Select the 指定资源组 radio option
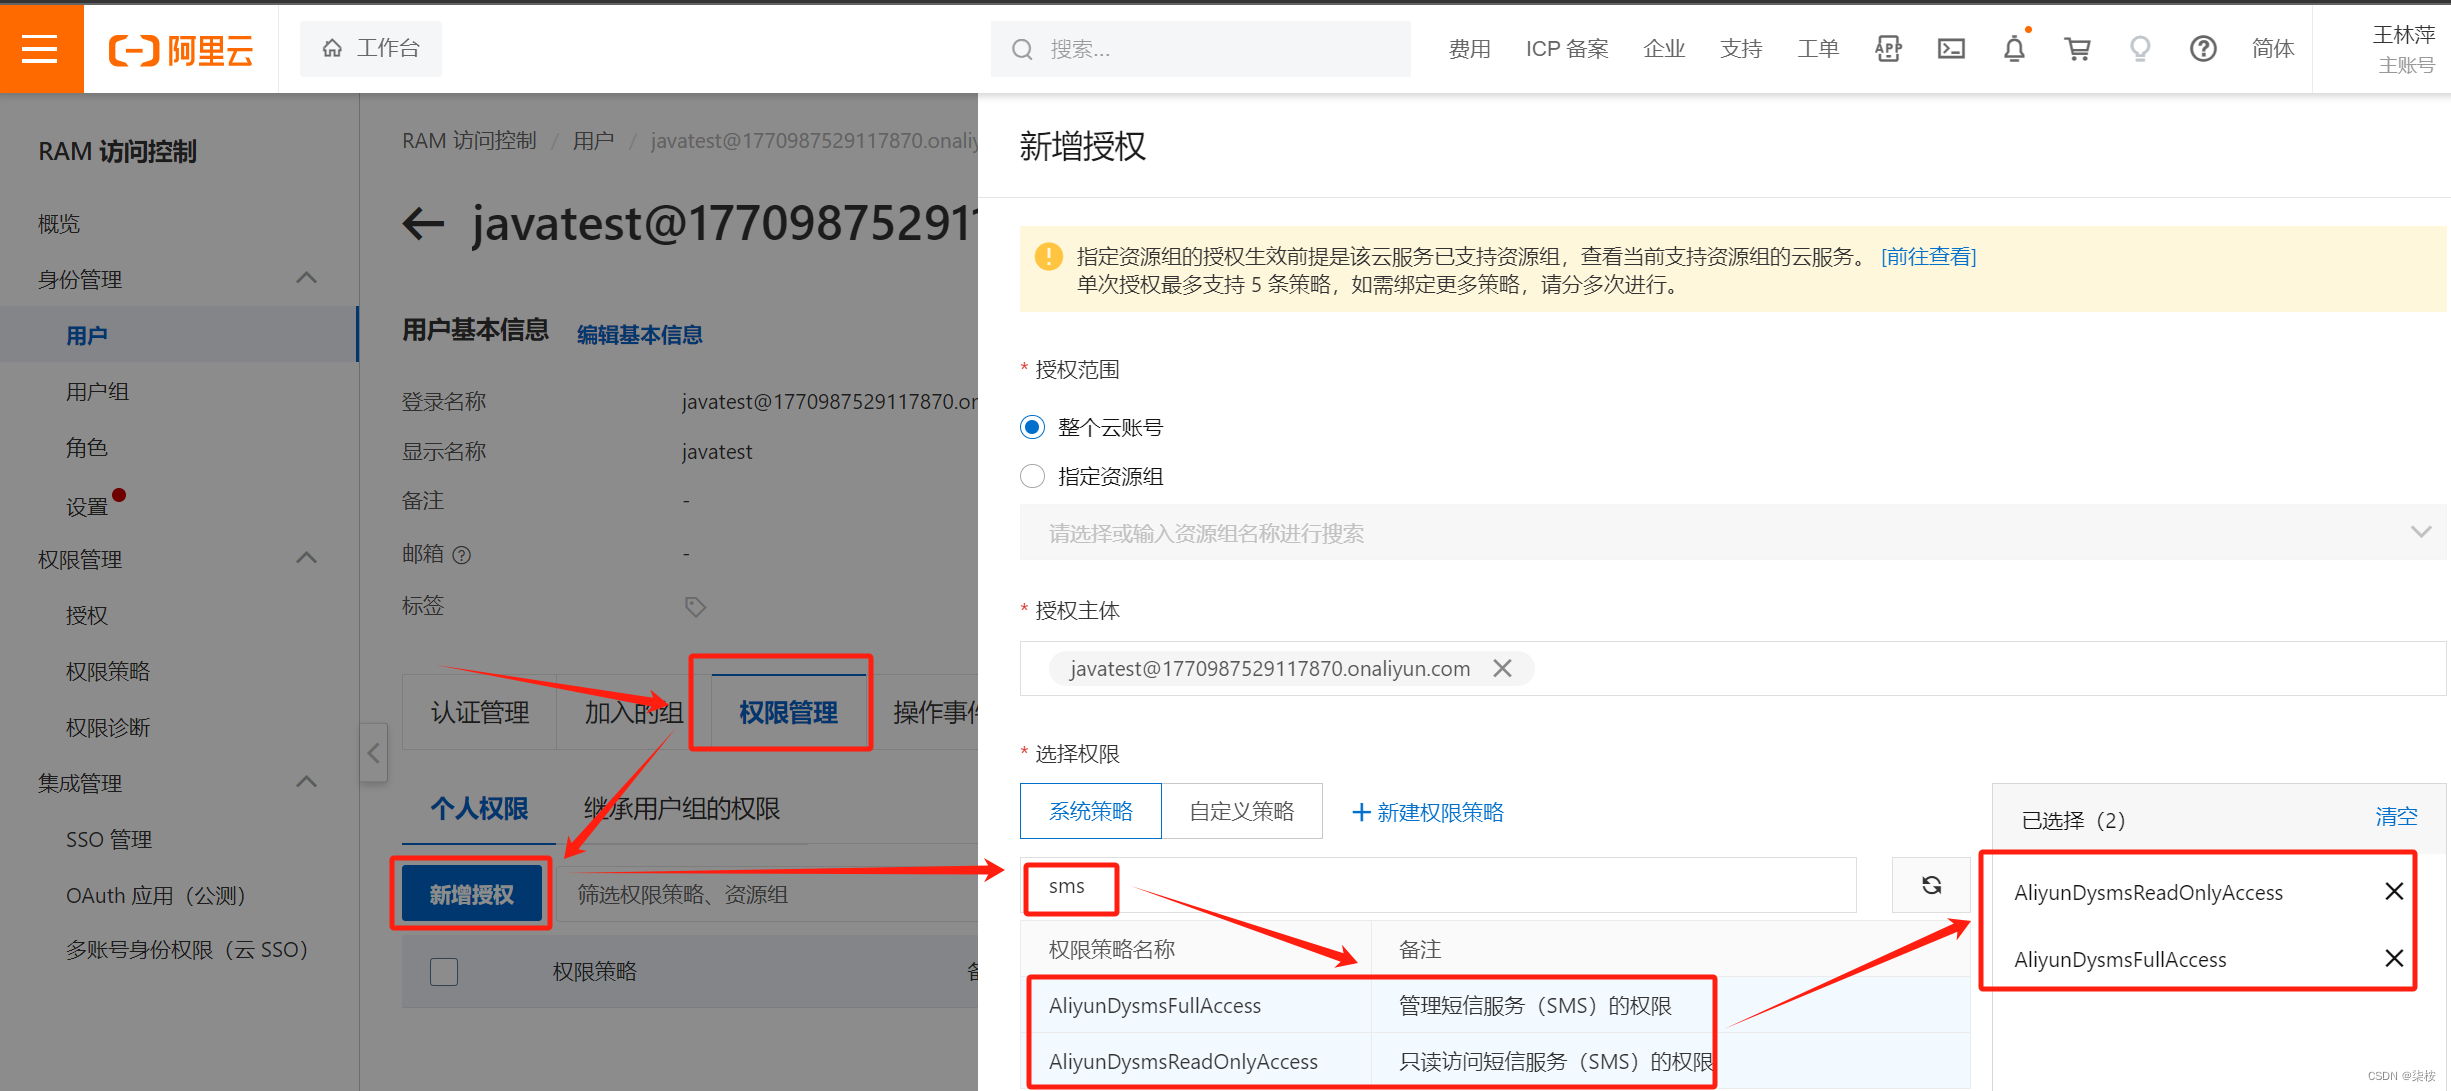Image resolution: width=2451 pixels, height=1091 pixels. click(1032, 476)
